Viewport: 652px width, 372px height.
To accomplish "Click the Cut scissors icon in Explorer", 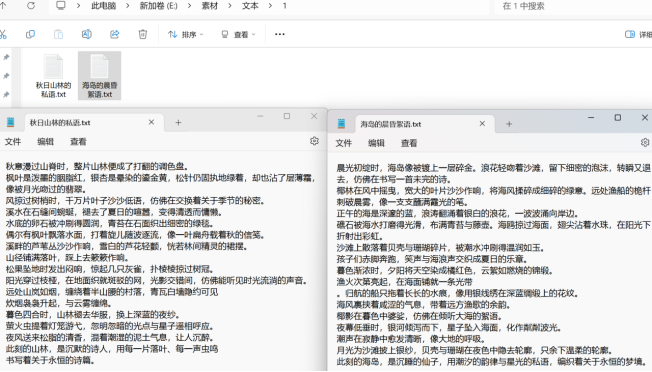I will point(3,34).
